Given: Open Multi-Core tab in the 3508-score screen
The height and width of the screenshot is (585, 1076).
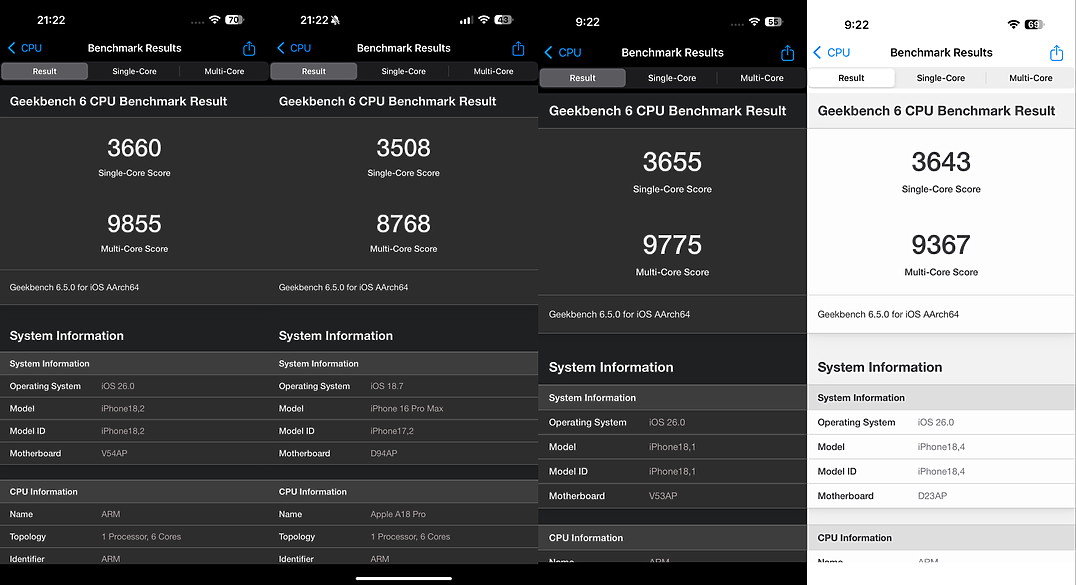Looking at the screenshot, I should pos(493,71).
